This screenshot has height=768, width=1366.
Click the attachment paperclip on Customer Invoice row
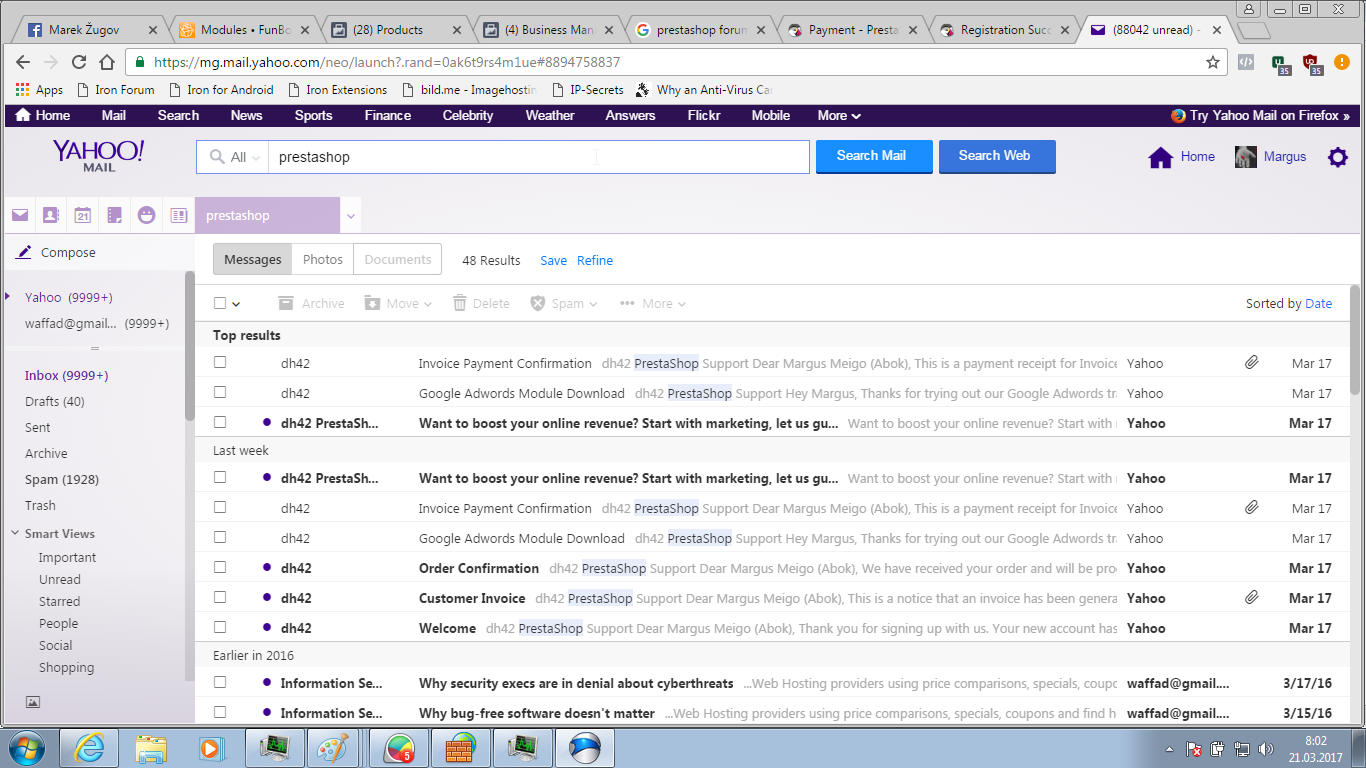(x=1251, y=598)
